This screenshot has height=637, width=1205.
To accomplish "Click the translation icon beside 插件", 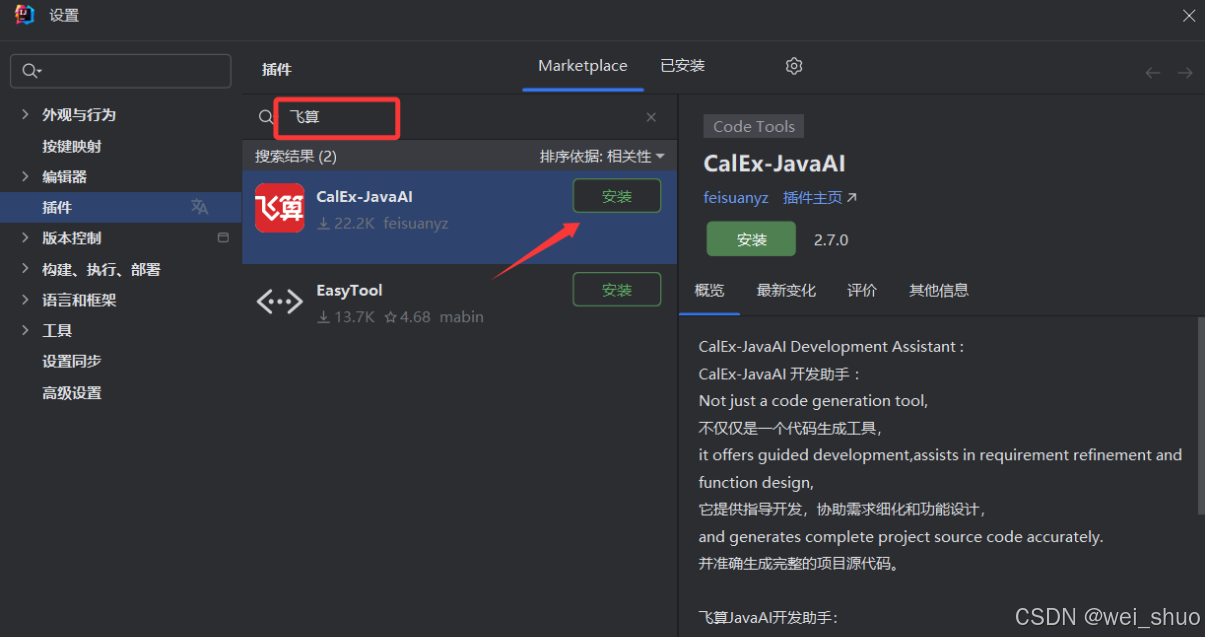I will click(x=200, y=207).
